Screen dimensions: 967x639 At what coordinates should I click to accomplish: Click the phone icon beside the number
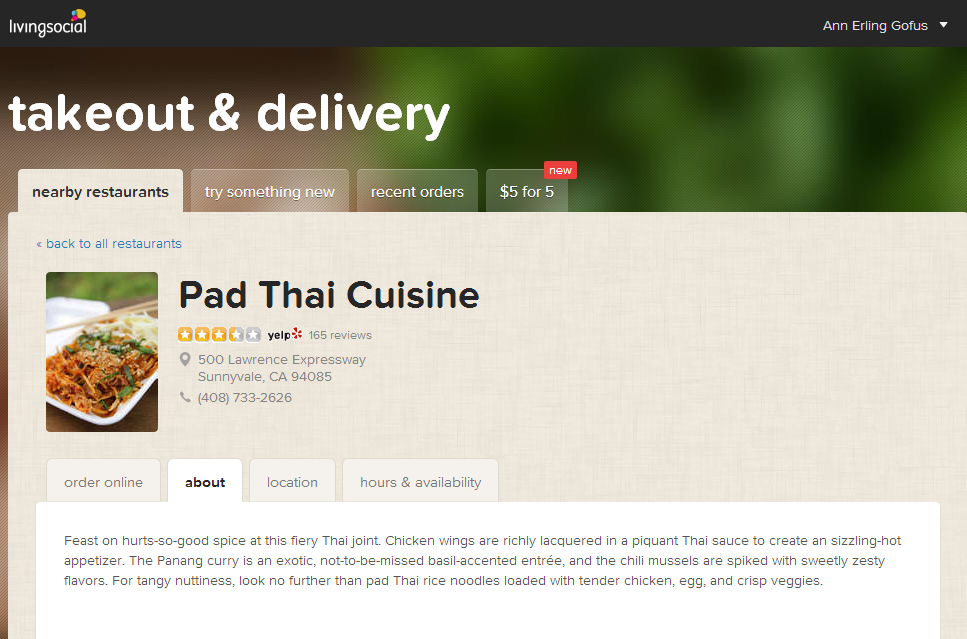[185, 397]
